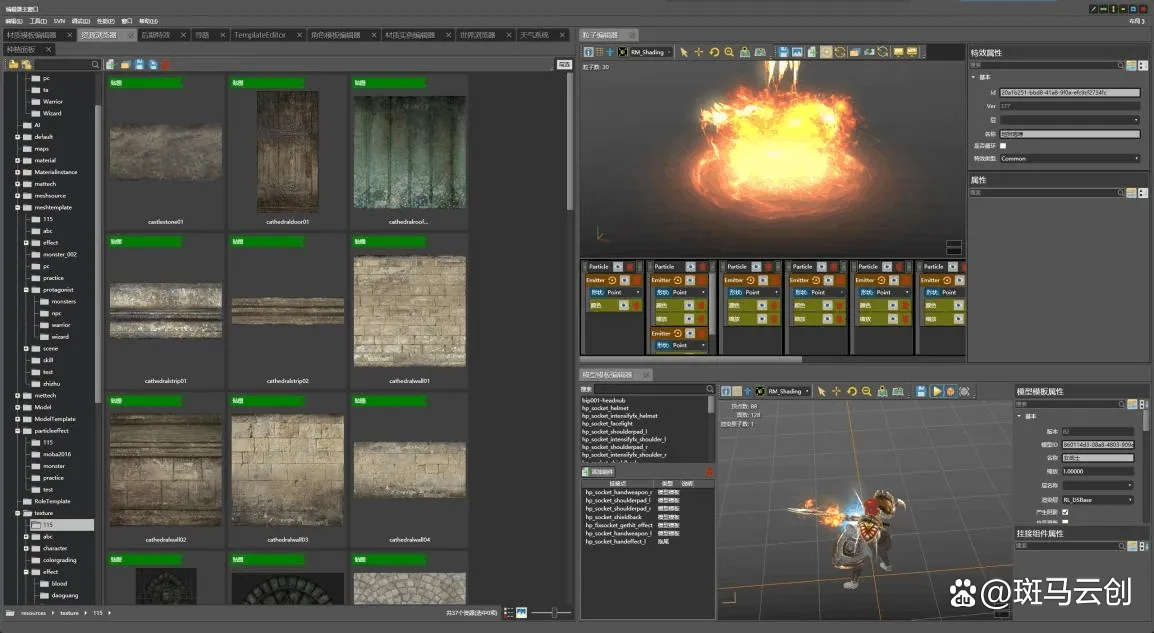The height and width of the screenshot is (633, 1154).
Task: Open the RL_DSBase render layer dropdown
Action: (1098, 499)
